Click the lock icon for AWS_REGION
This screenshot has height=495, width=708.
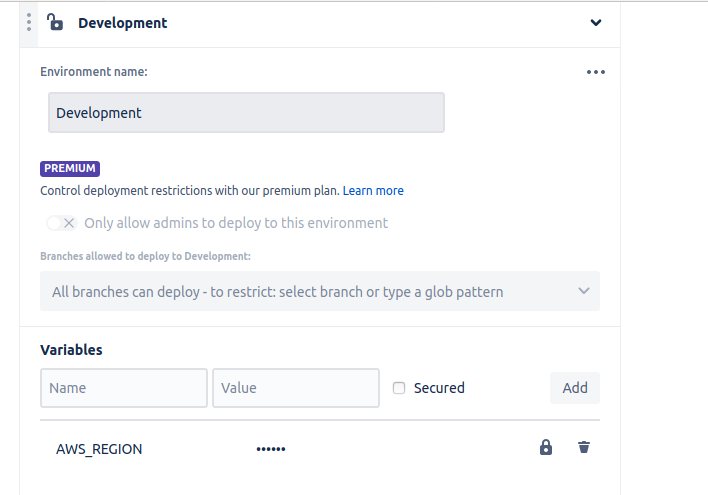pos(546,447)
